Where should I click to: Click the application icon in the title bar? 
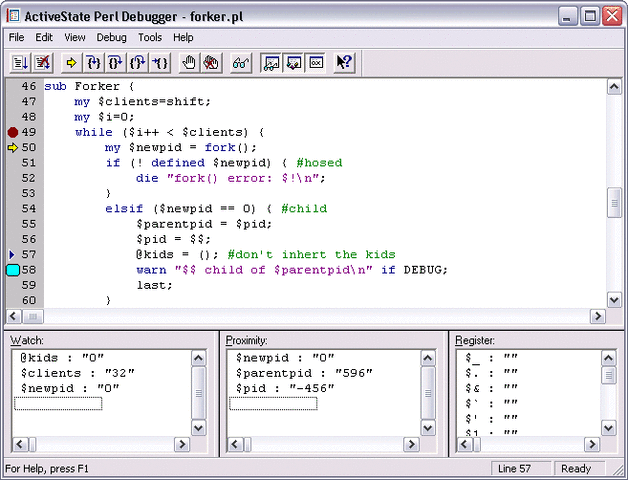pos(13,16)
